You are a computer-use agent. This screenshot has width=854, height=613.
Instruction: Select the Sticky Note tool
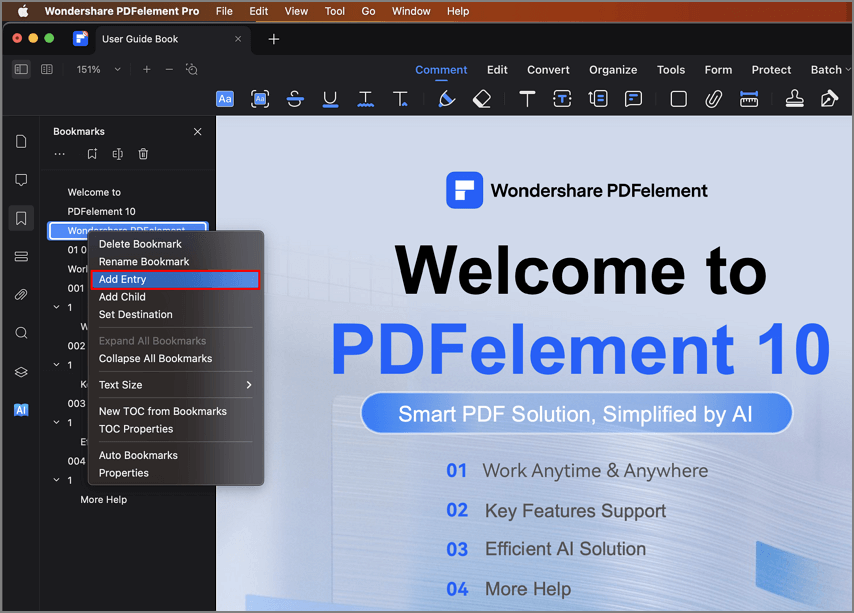click(x=633, y=99)
